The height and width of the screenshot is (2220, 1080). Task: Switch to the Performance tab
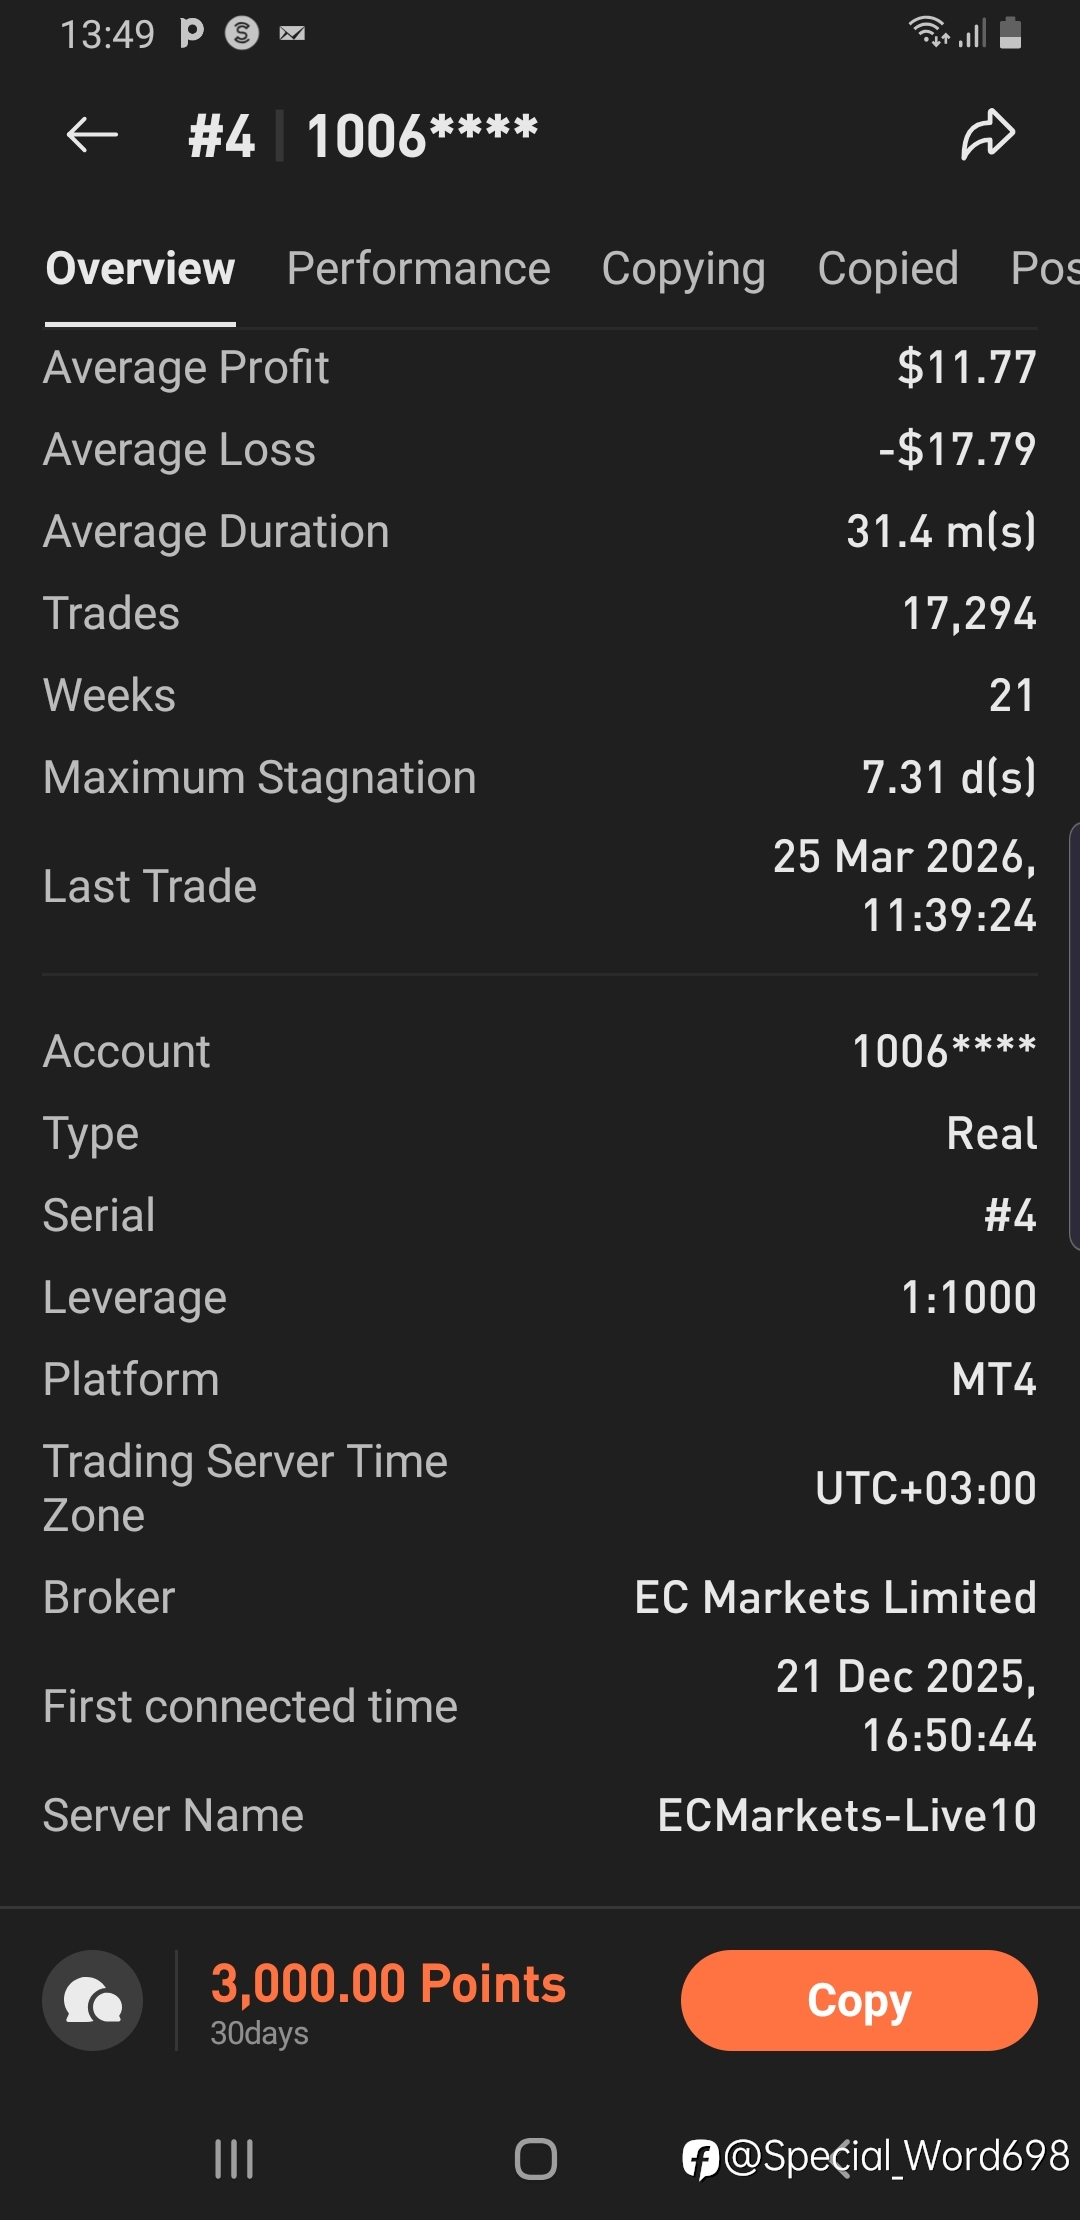(x=418, y=269)
